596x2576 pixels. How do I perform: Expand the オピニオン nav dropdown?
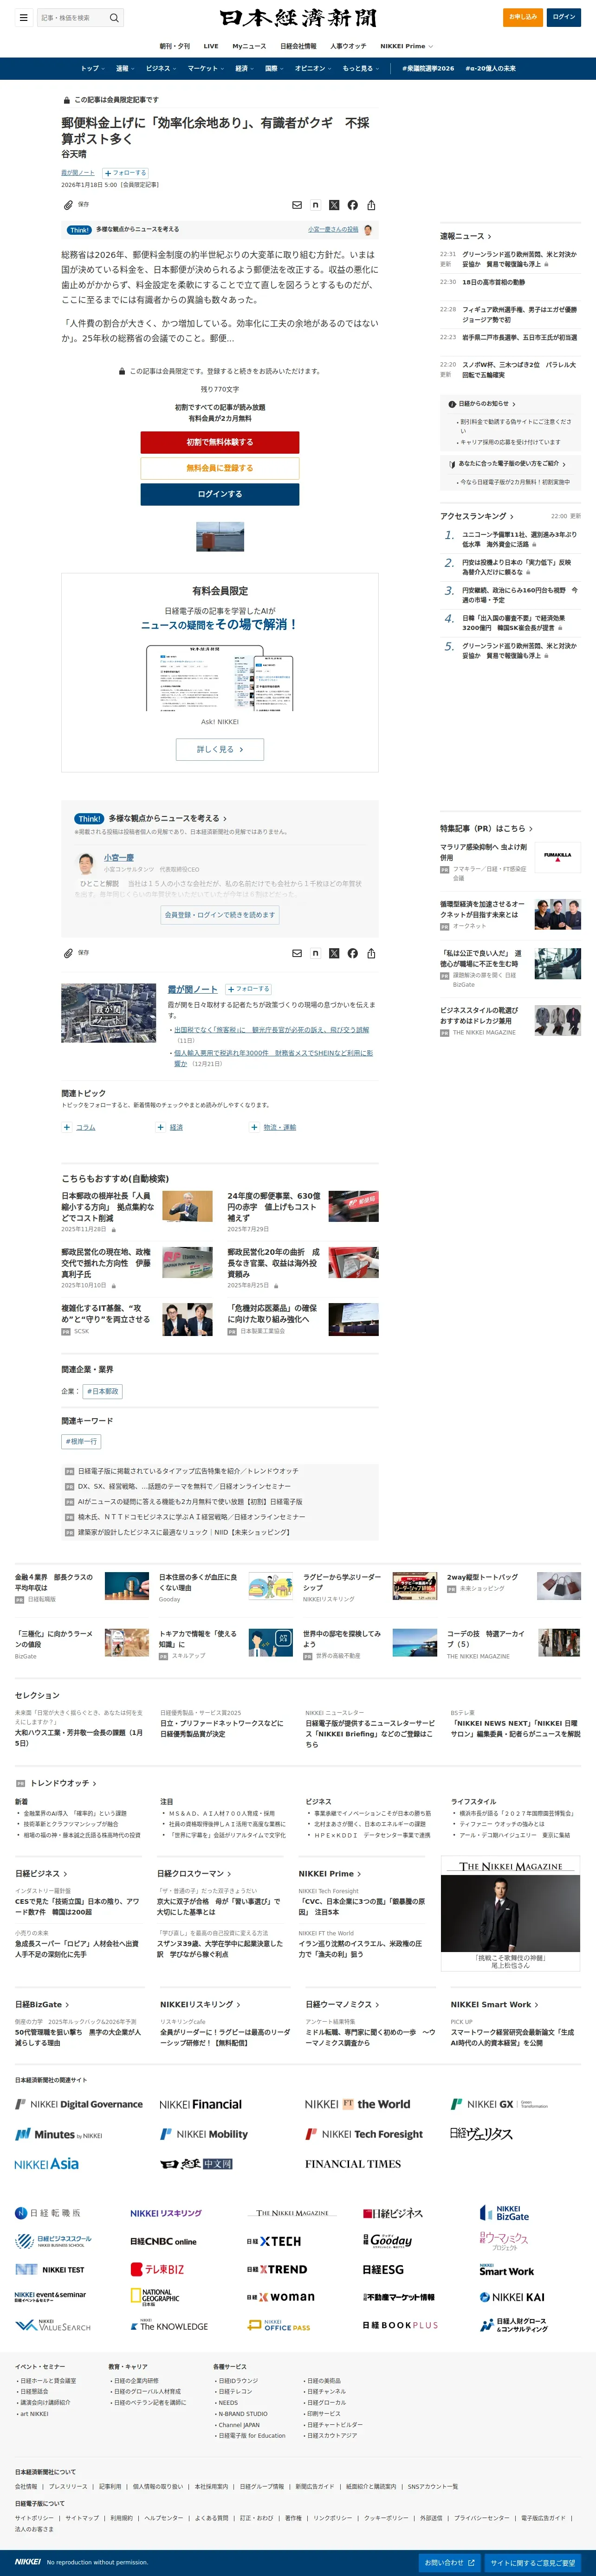[x=314, y=68]
